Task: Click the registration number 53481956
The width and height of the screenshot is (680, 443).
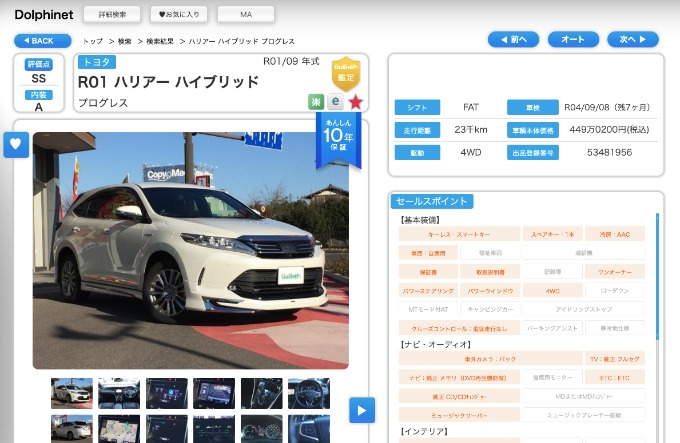Action: [x=609, y=153]
